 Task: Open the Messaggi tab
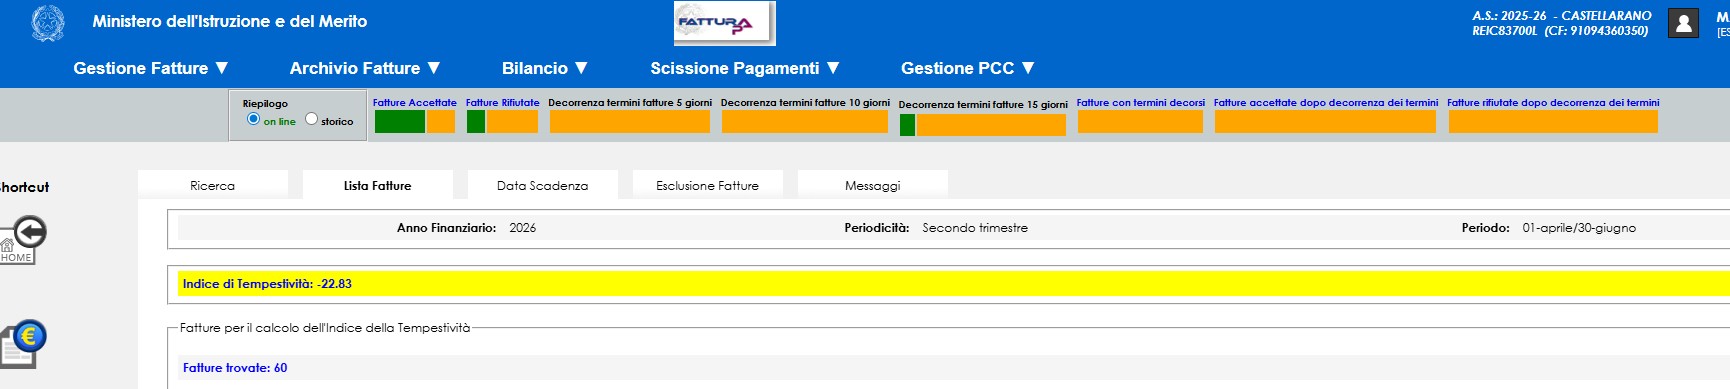point(873,185)
